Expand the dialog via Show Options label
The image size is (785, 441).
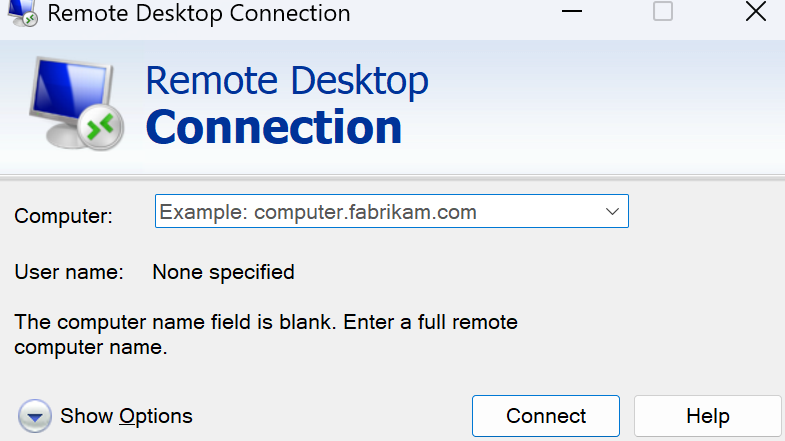point(126,416)
